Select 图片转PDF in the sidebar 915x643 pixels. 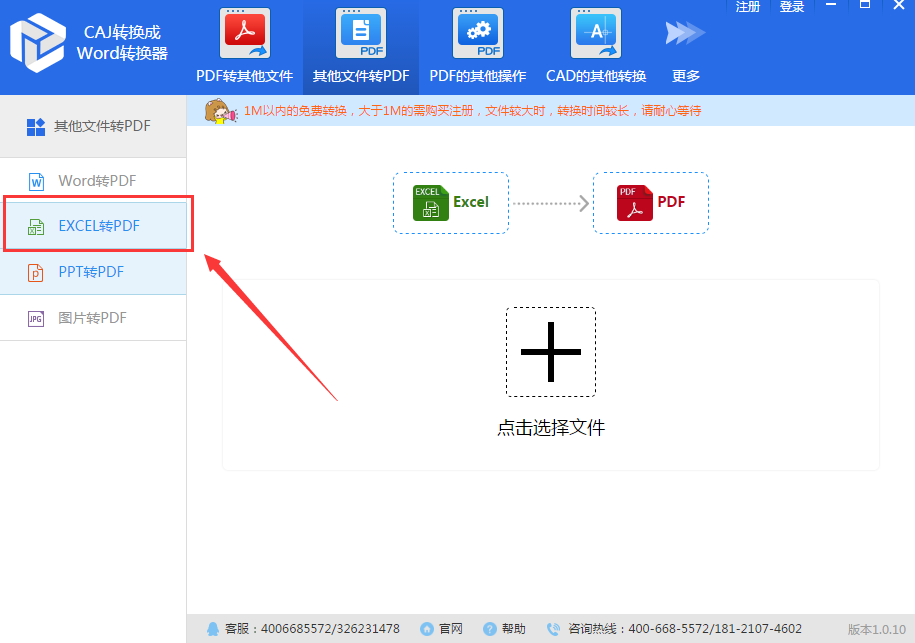pyautogui.click(x=93, y=318)
